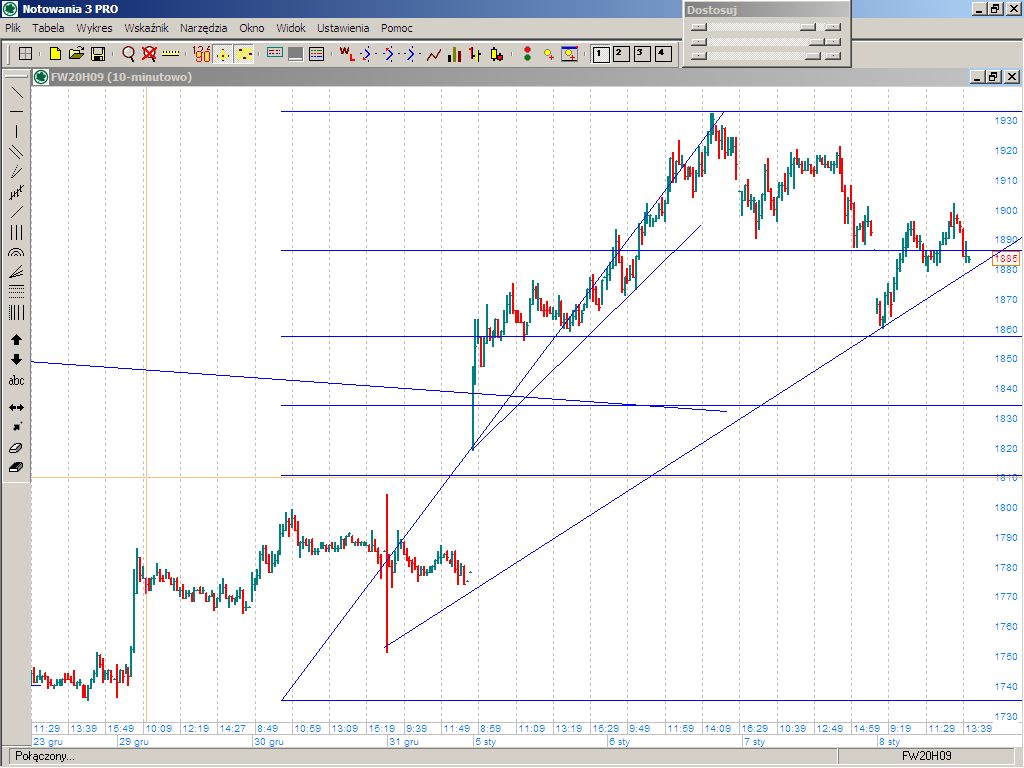Select the horizontal line drawing tool
This screenshot has width=1024, height=768.
coord(16,112)
